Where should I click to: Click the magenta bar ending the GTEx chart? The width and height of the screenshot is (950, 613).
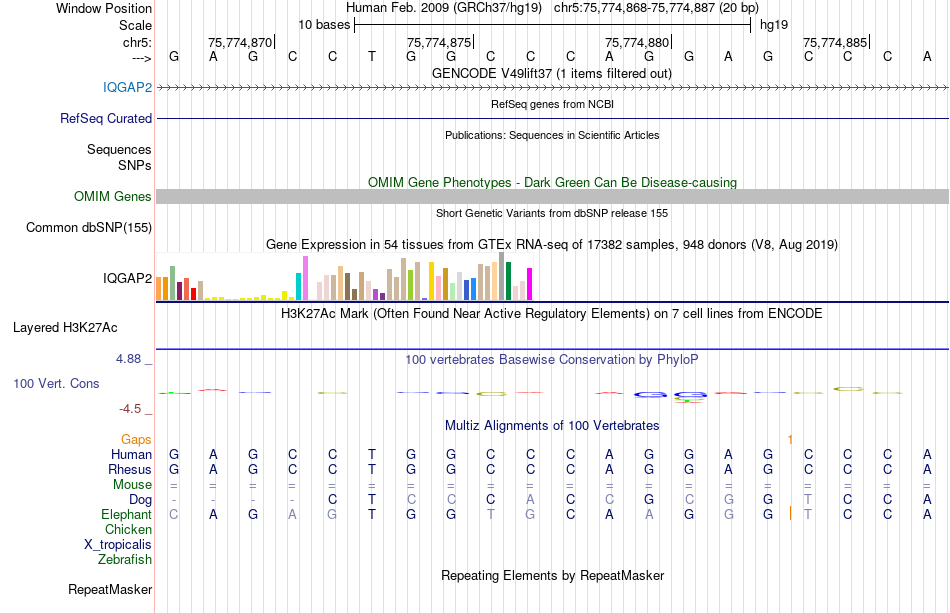[x=530, y=285]
